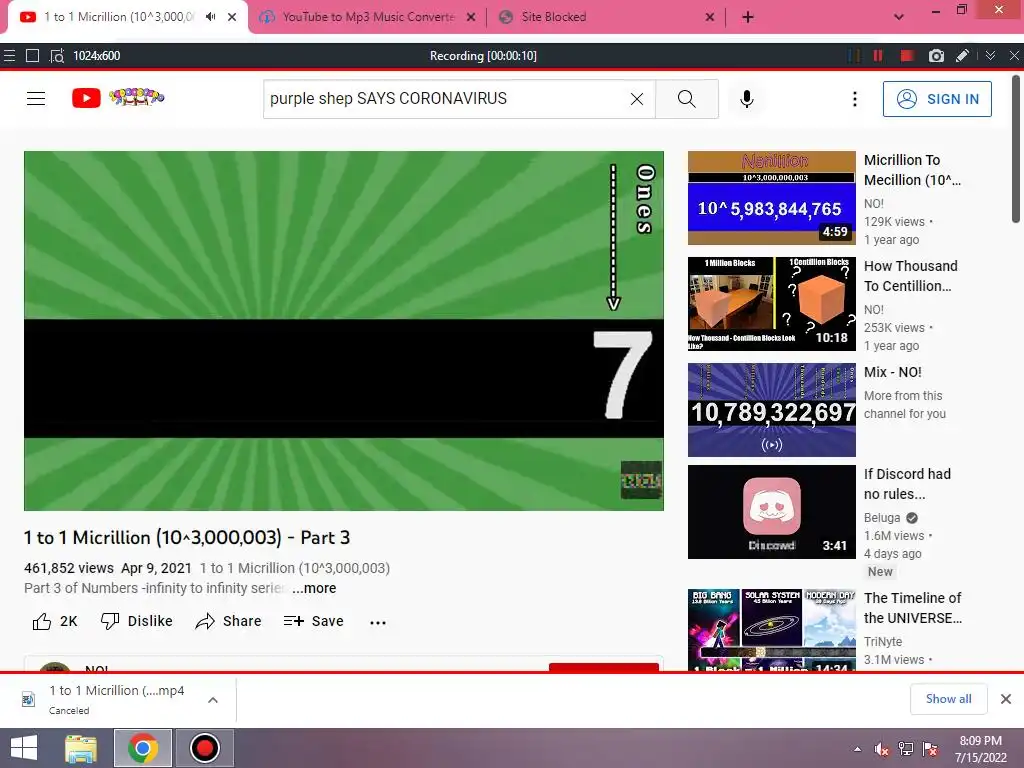Click the SIGN IN button
The width and height of the screenshot is (1024, 768).
(937, 99)
